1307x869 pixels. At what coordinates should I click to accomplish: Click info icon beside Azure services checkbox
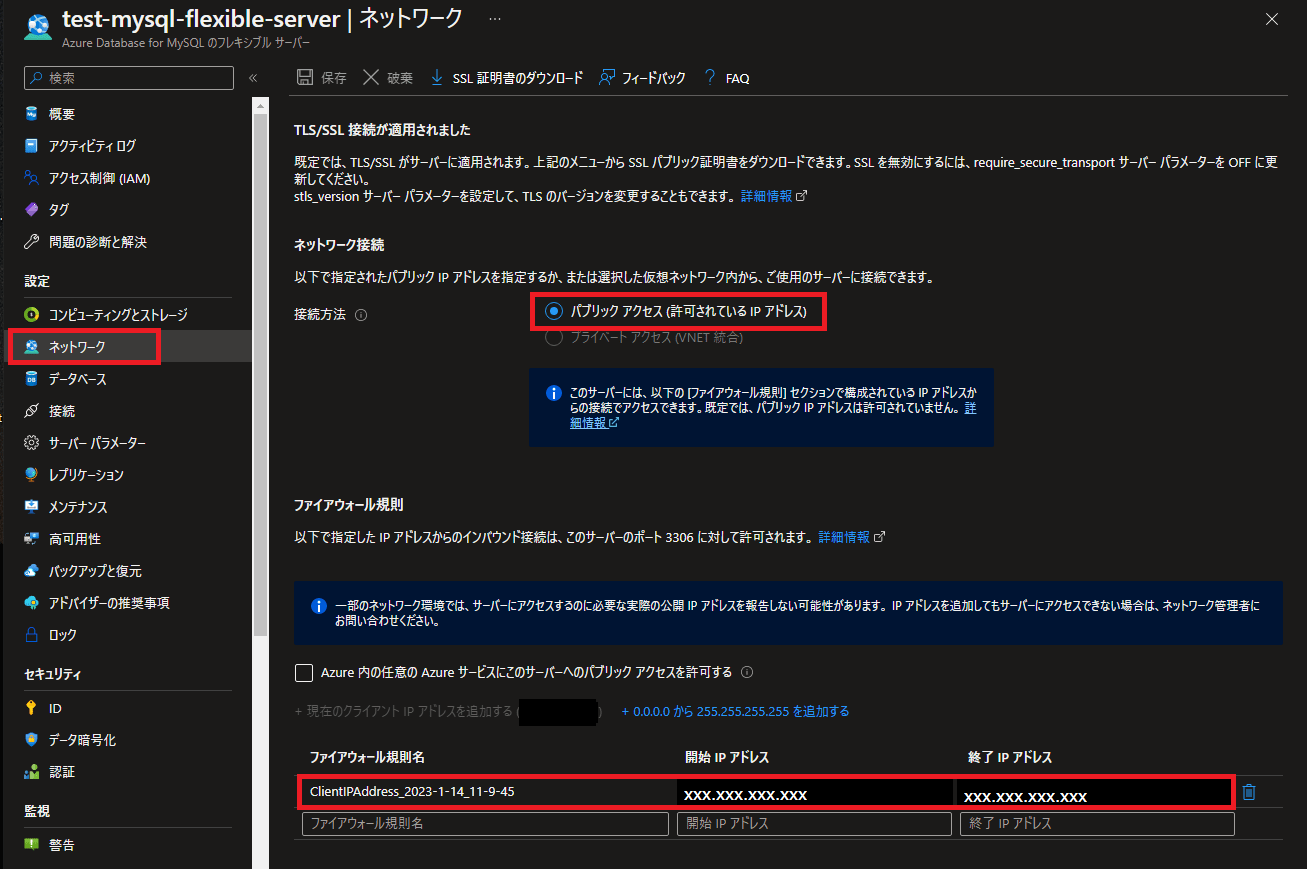pyautogui.click(x=747, y=672)
